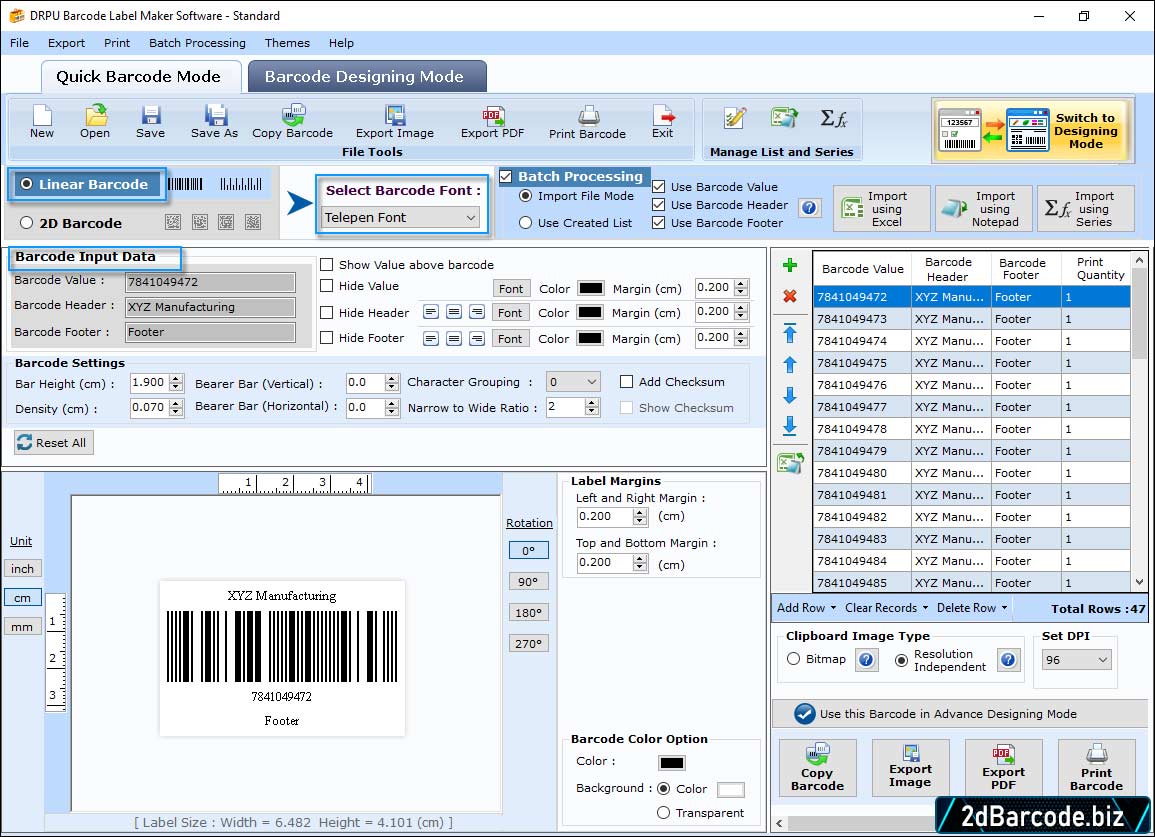Open the Character Grouping dropdown
The height and width of the screenshot is (837, 1155).
click(x=573, y=382)
